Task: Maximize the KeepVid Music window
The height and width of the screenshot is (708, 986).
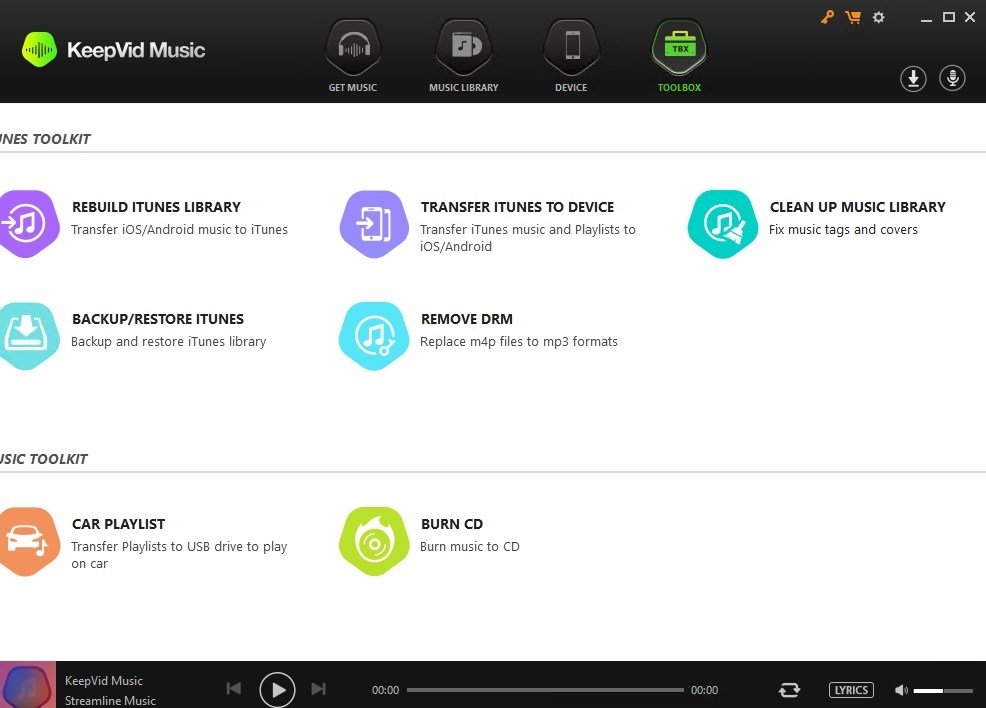Action: (x=949, y=17)
